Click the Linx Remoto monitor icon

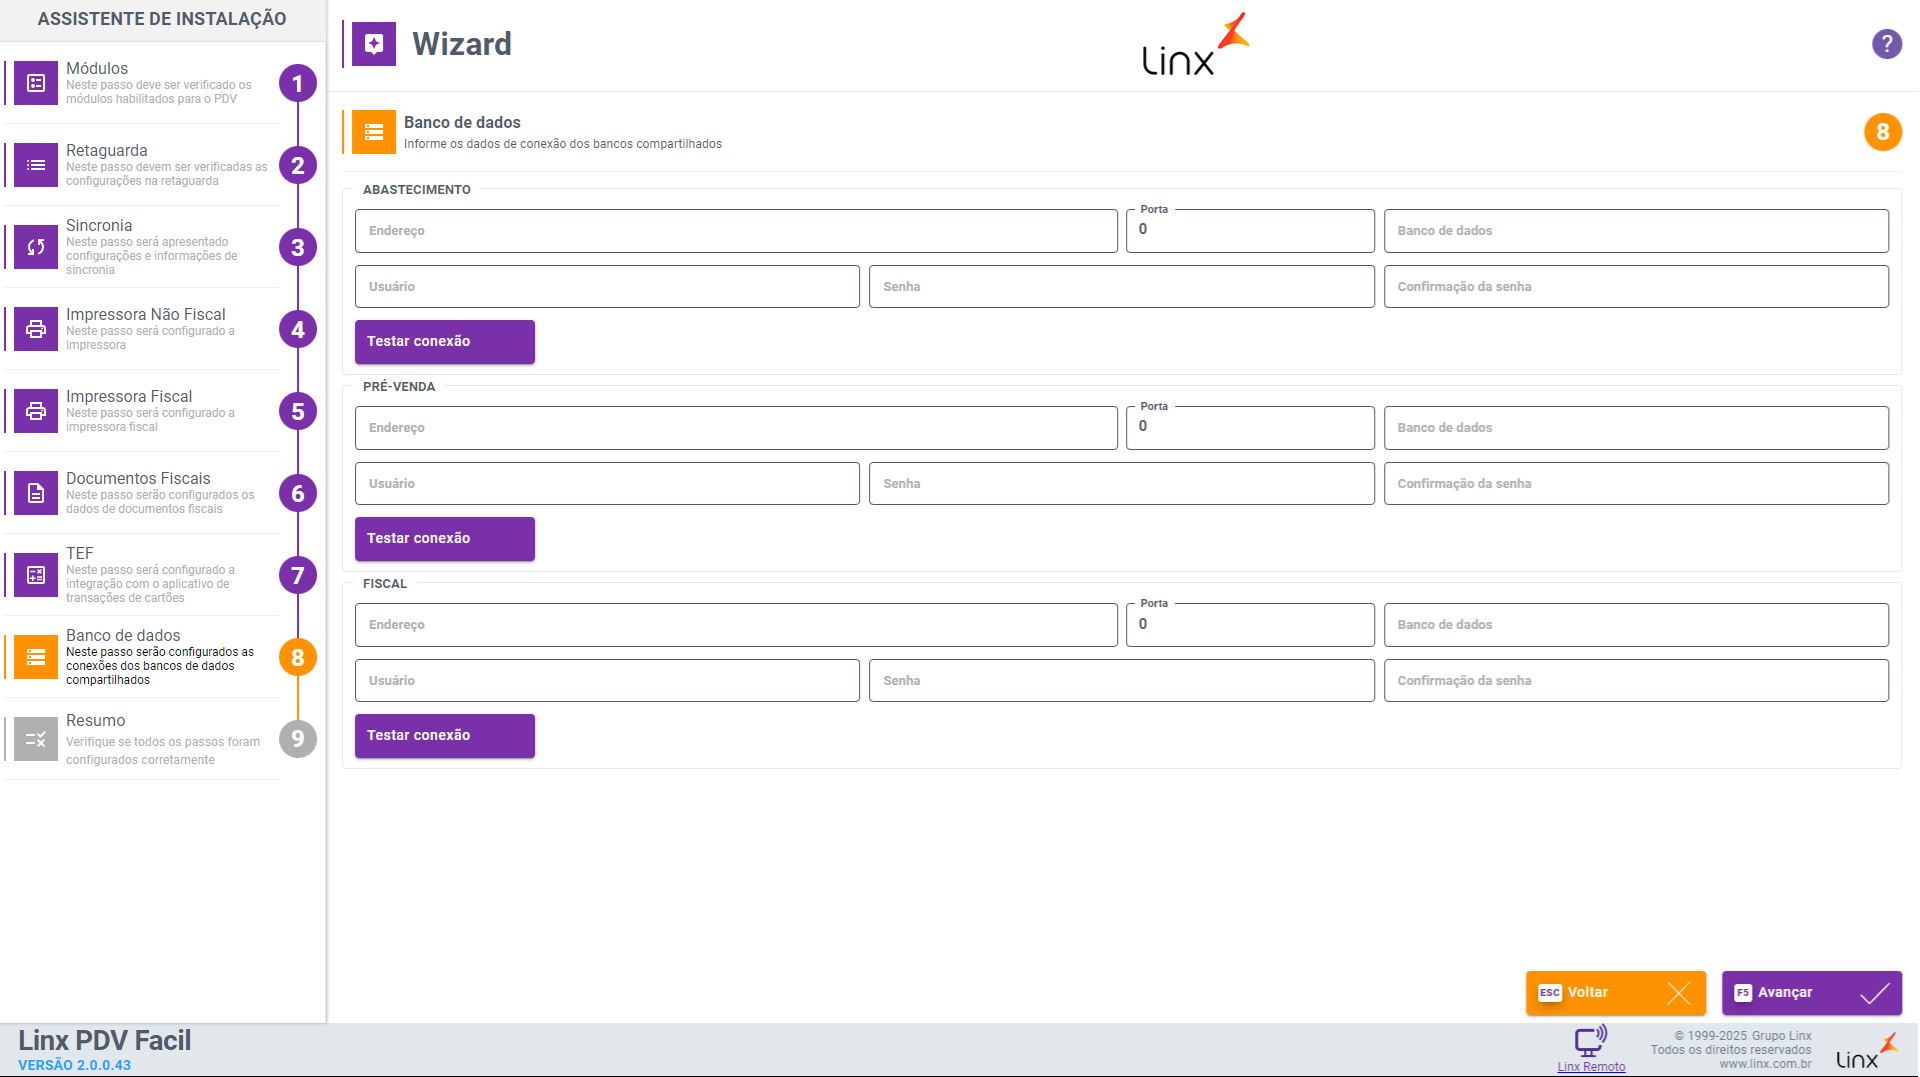[1590, 1040]
